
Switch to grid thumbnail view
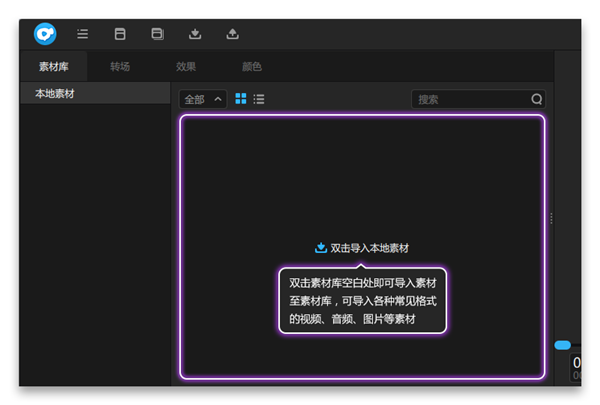click(241, 99)
